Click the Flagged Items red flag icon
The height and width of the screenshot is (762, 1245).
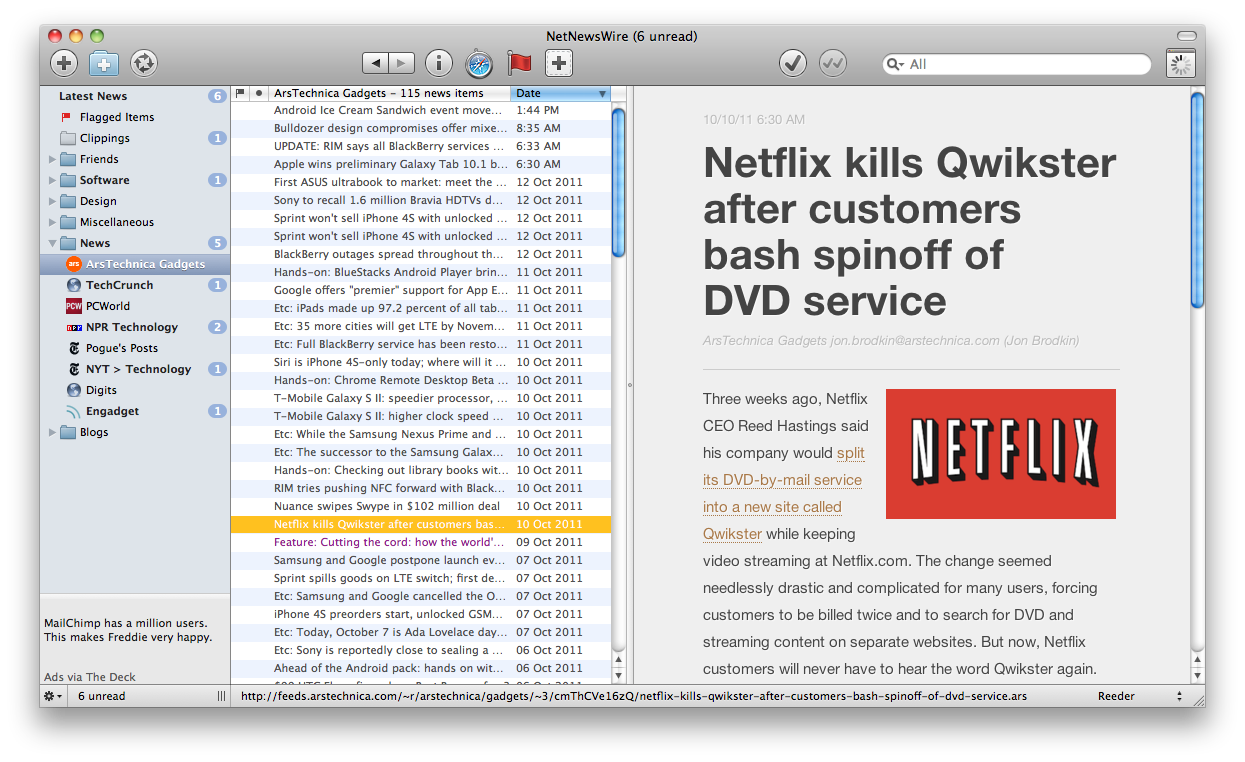coord(67,117)
